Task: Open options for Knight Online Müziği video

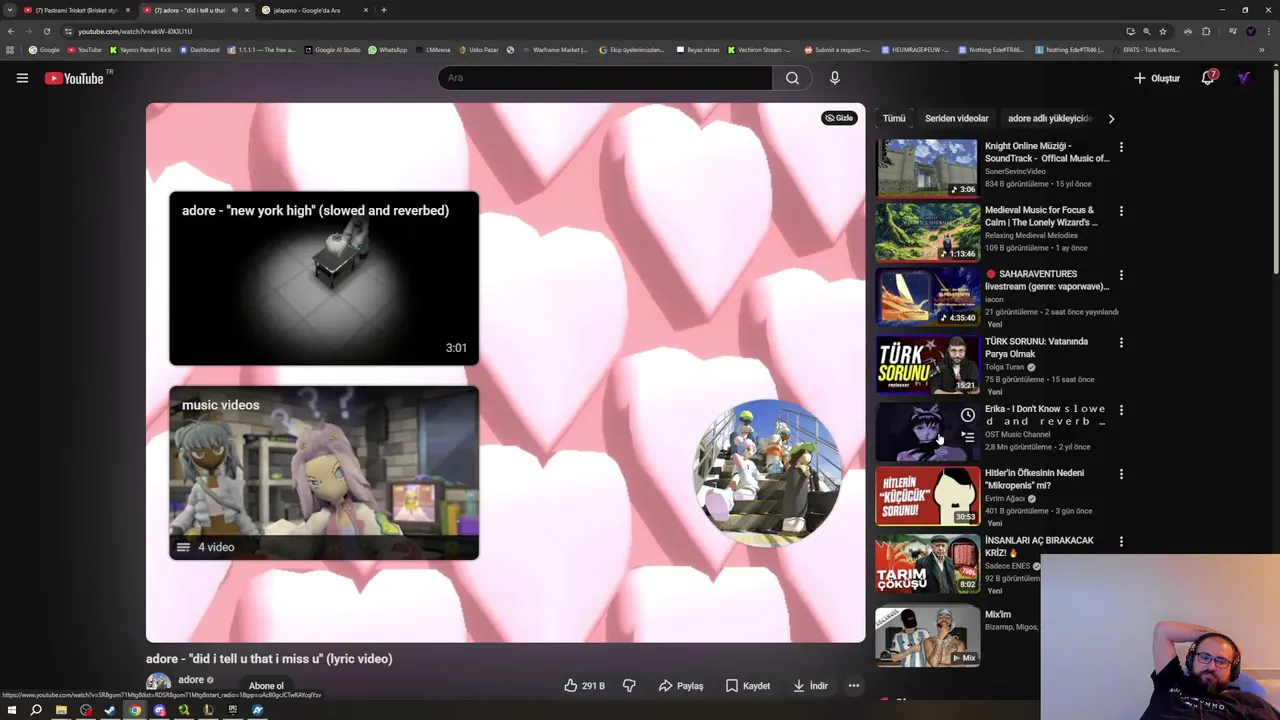Action: coord(1121,147)
